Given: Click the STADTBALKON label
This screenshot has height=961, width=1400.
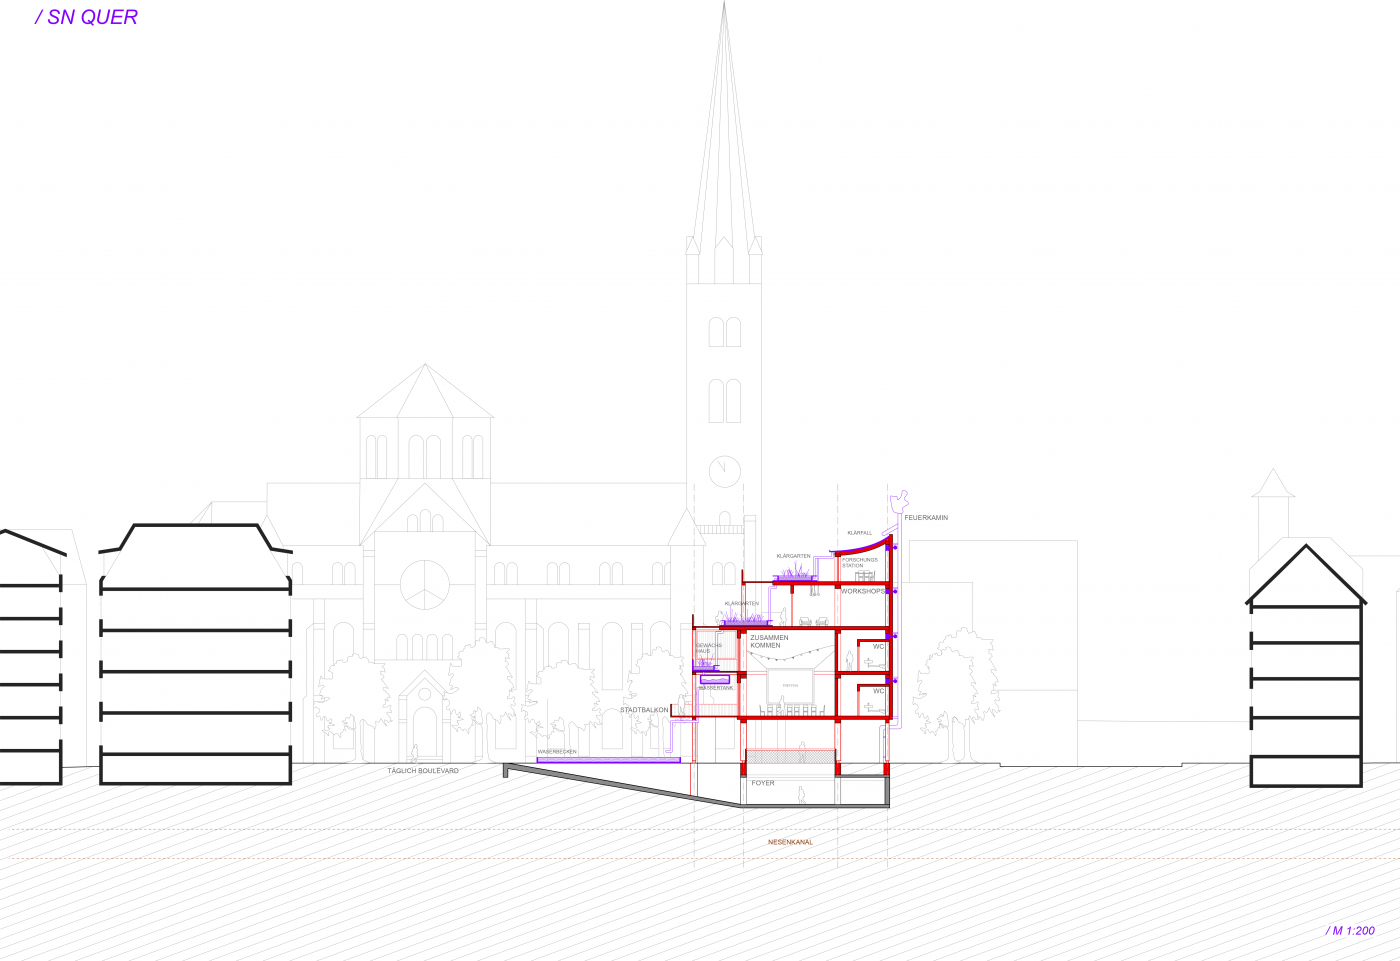Looking at the screenshot, I should coord(644,710).
